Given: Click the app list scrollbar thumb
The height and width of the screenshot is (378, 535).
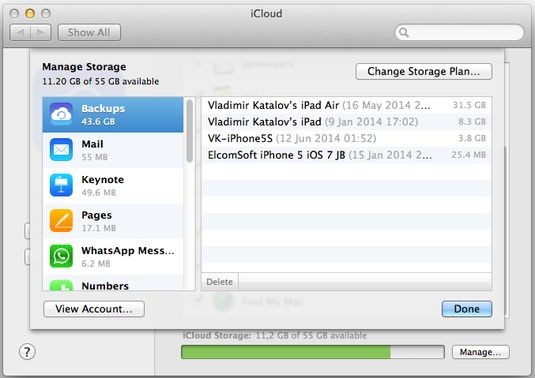Looking at the screenshot, I should tap(190, 131).
